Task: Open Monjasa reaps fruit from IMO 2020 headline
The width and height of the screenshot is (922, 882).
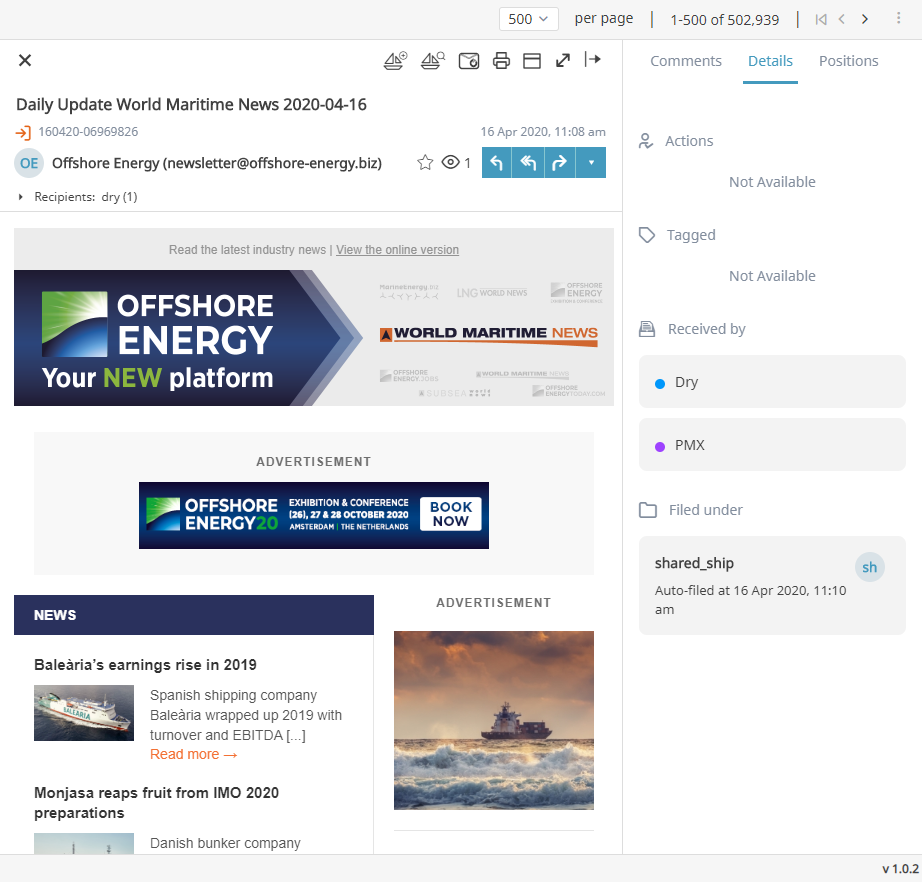Action: pos(156,803)
